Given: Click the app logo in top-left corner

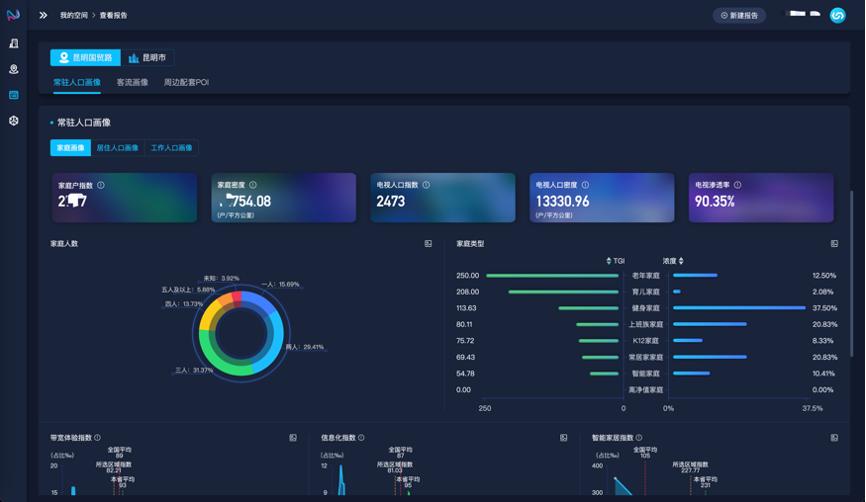Looking at the screenshot, I should (x=14, y=15).
